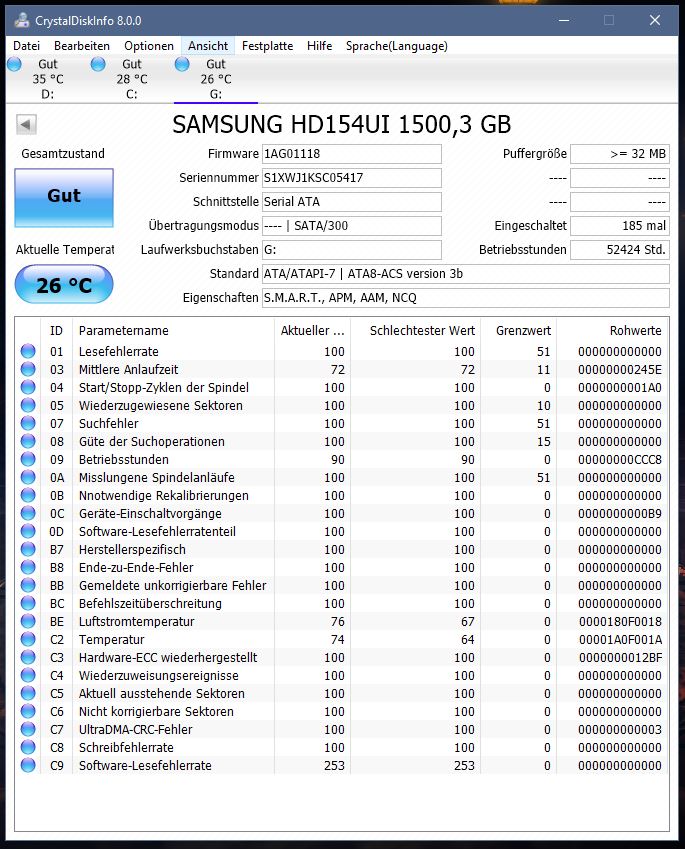Open the Datei menu

pyautogui.click(x=26, y=46)
